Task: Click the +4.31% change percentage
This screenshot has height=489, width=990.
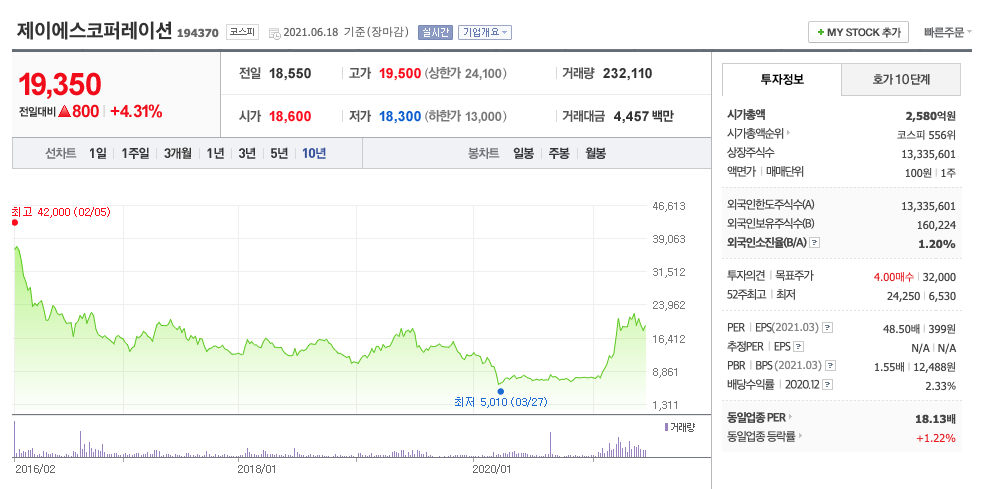Action: click(x=136, y=112)
